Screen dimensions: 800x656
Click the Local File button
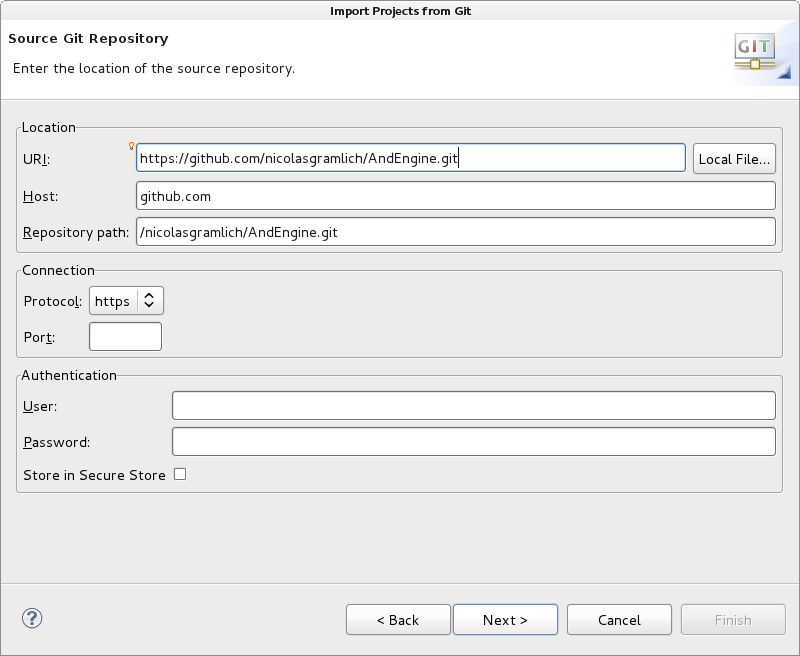pos(733,157)
